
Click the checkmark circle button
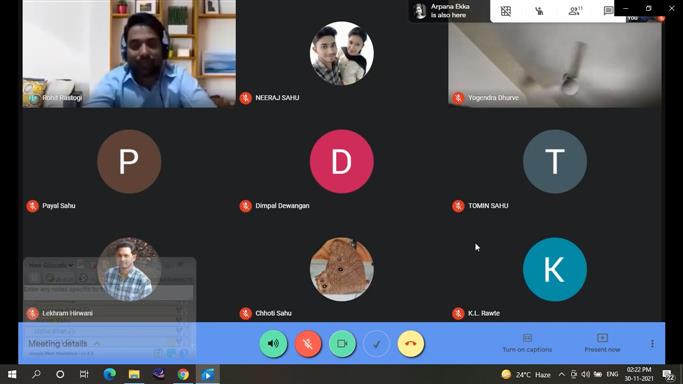click(x=376, y=344)
